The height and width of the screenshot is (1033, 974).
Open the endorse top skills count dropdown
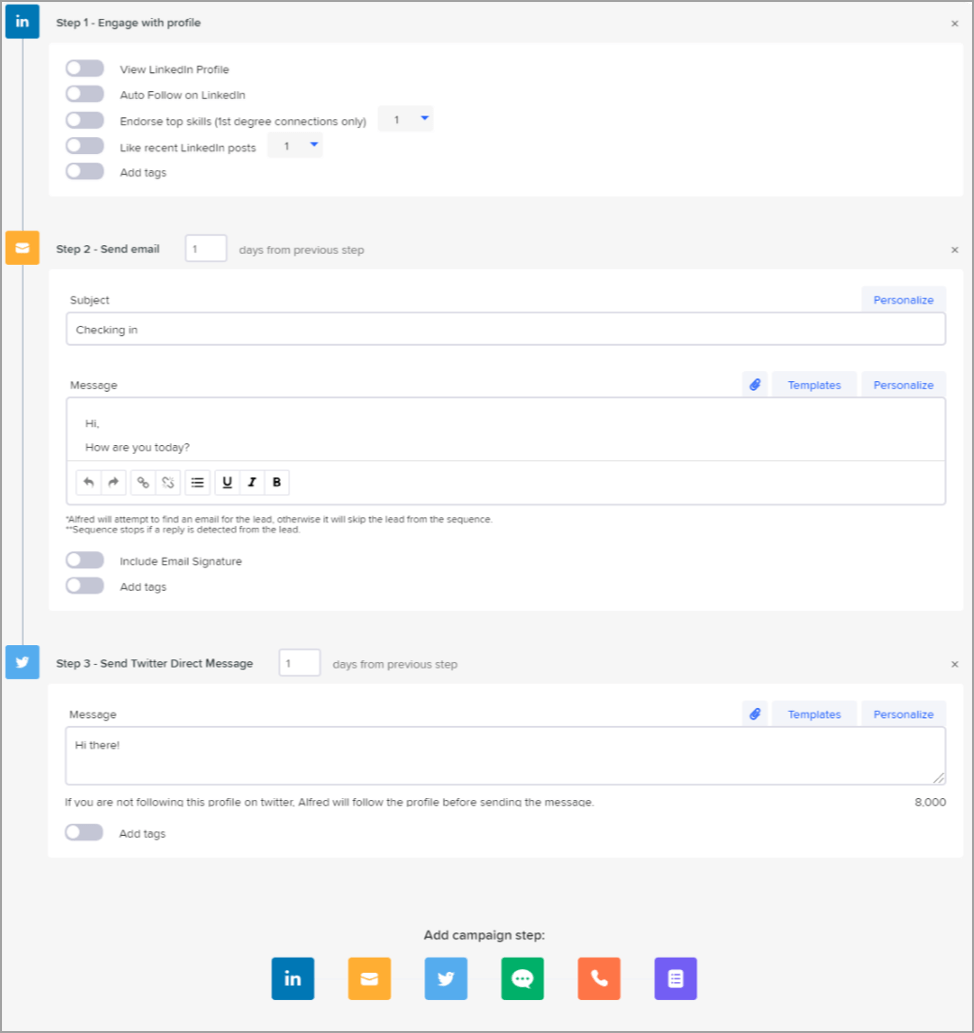coord(406,120)
